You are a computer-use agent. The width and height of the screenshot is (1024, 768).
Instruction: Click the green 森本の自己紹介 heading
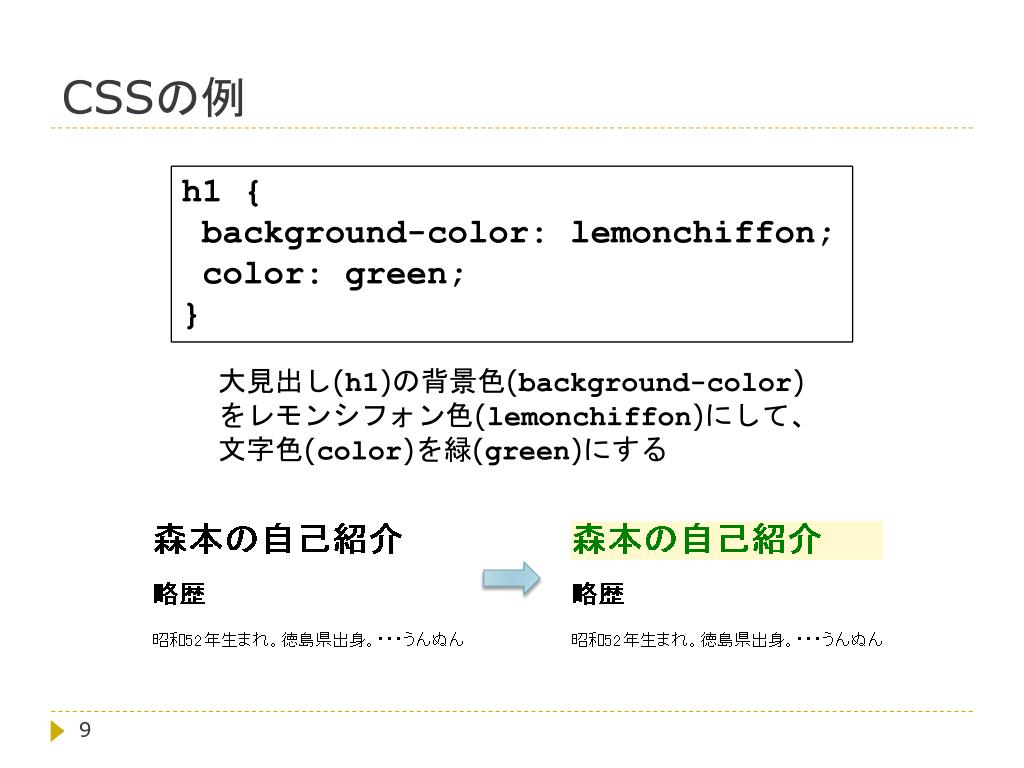696,539
